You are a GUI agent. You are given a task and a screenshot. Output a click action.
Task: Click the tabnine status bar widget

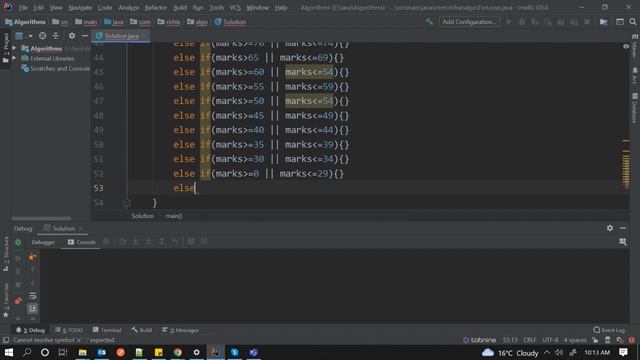[x=480, y=340]
